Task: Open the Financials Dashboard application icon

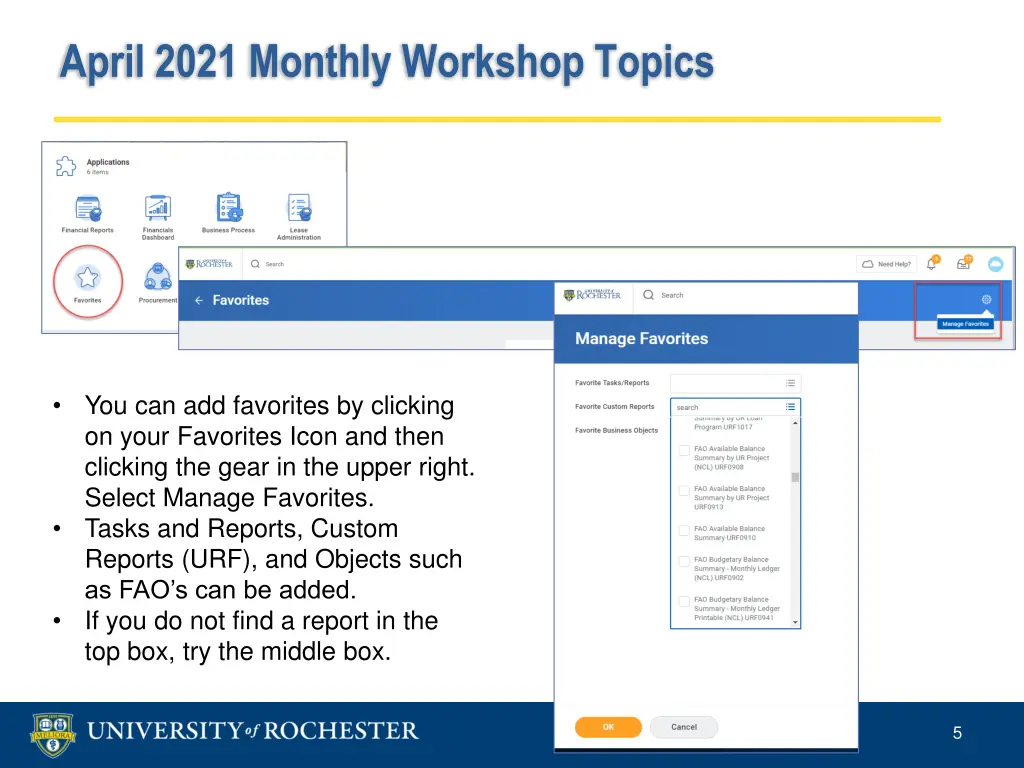Action: click(x=157, y=209)
